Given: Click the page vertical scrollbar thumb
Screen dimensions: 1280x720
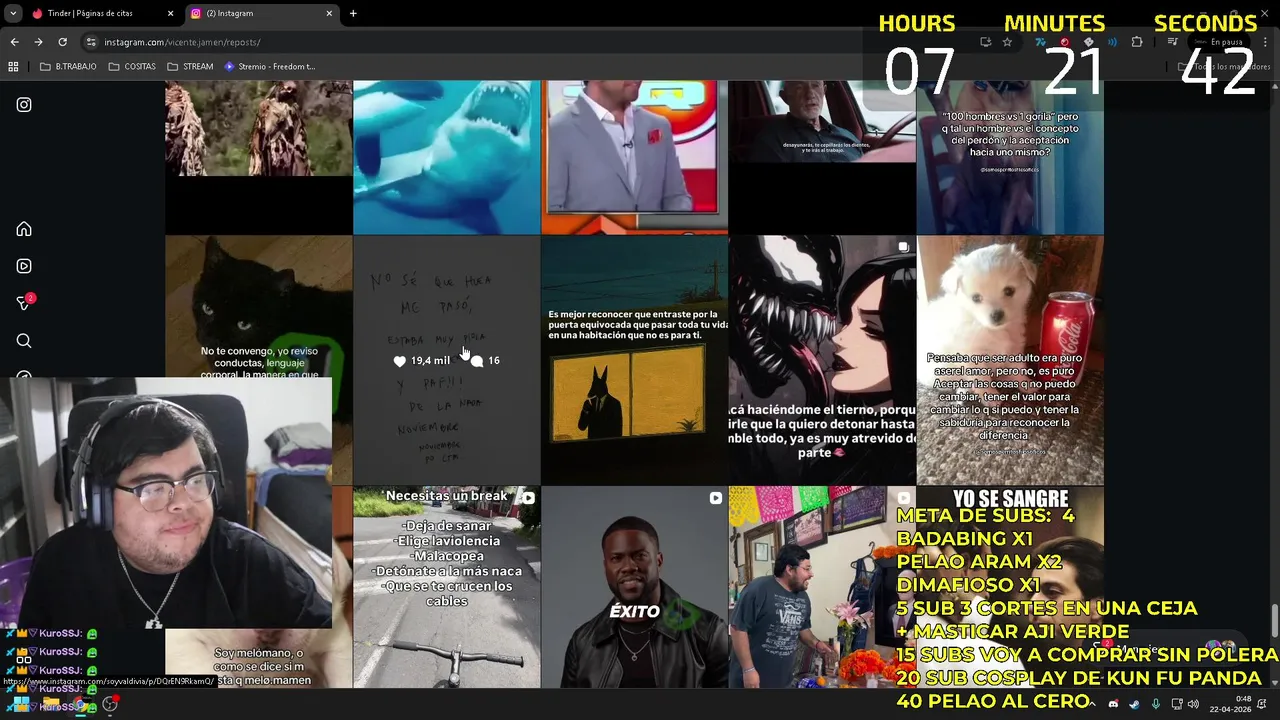Looking at the screenshot, I should click(x=1274, y=620).
